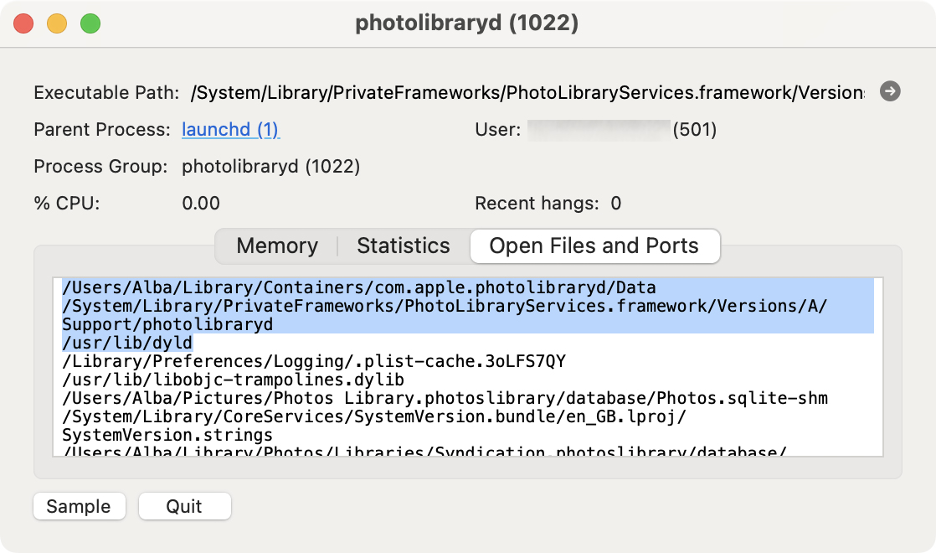The width and height of the screenshot is (936, 554).
Task: Close the photolibraryd window with red button
Action: coord(24,23)
